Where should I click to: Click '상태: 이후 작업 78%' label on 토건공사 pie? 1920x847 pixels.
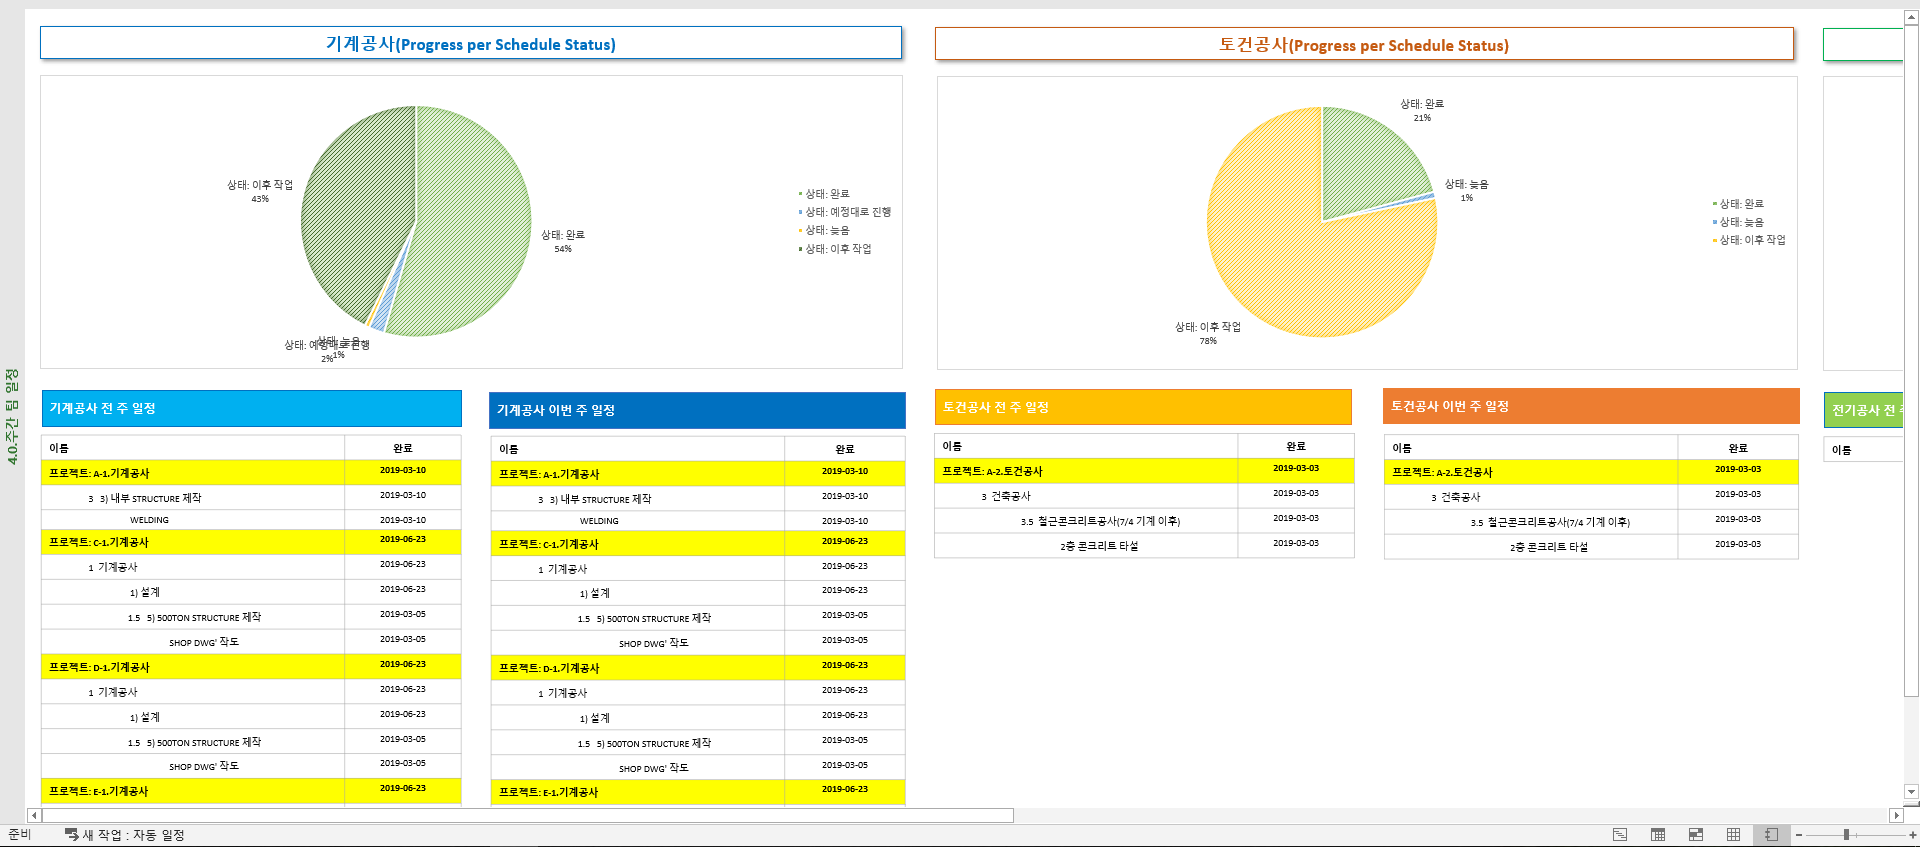coord(1208,333)
